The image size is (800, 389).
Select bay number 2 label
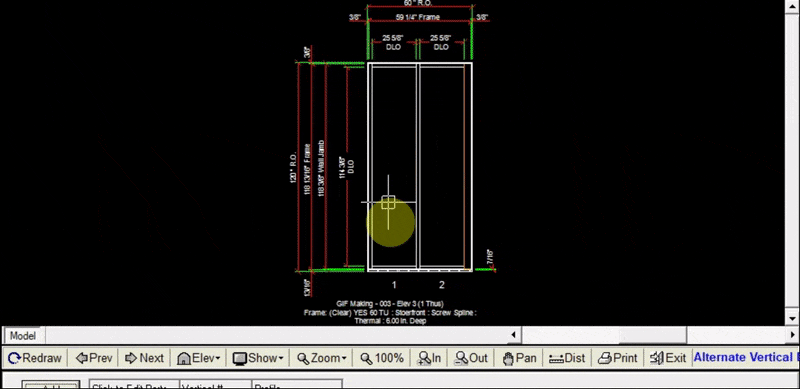click(441, 285)
